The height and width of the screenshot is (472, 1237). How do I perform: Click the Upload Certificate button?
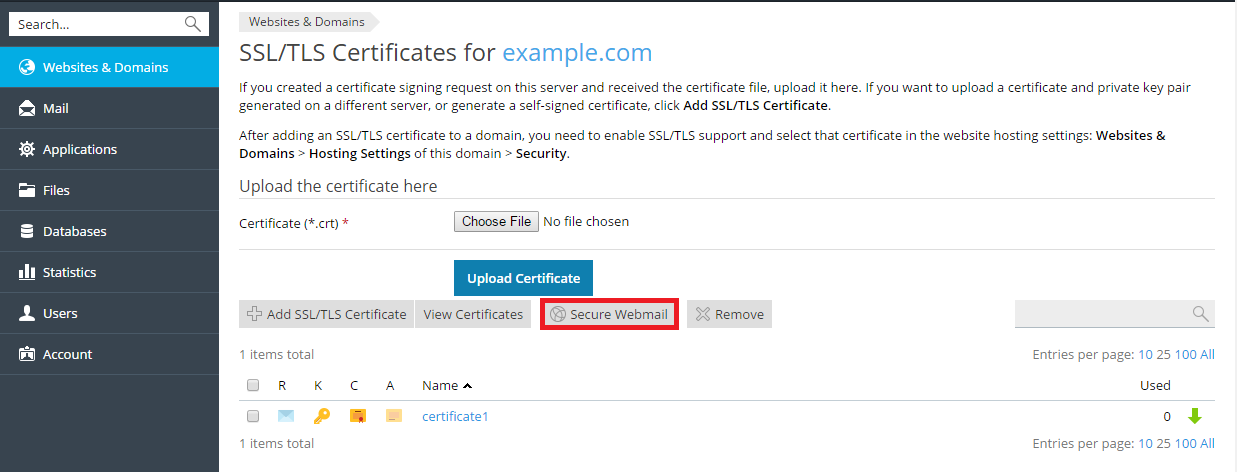[523, 278]
